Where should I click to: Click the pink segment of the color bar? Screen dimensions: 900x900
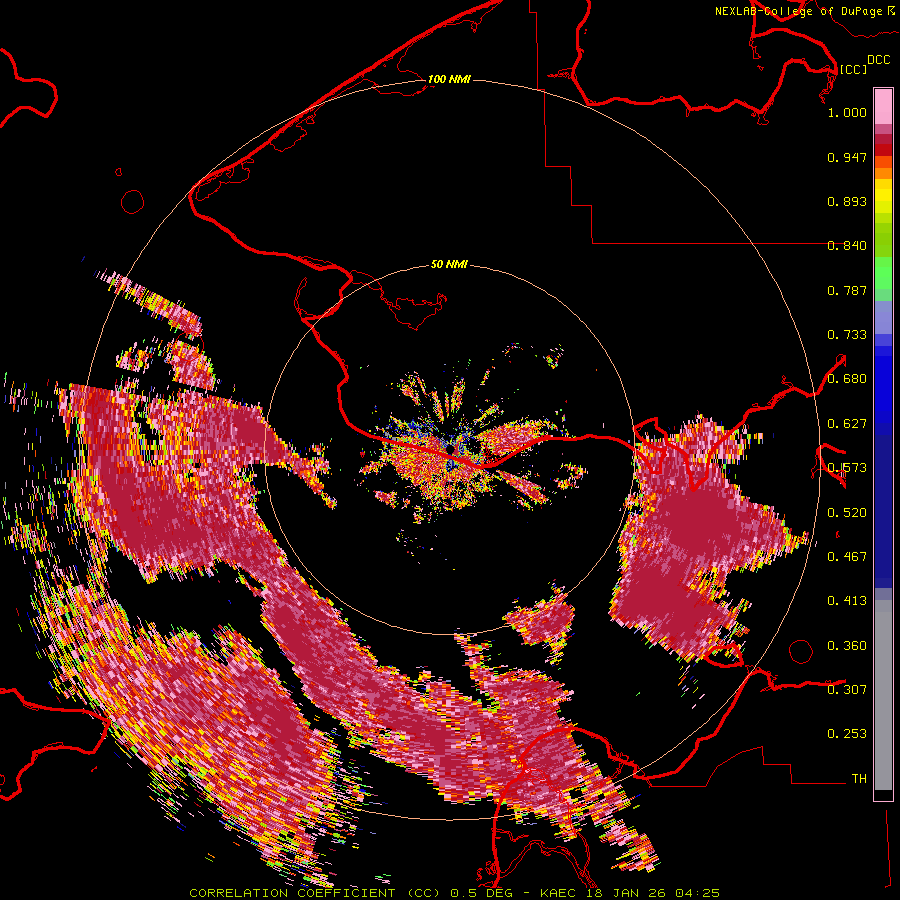point(883,107)
